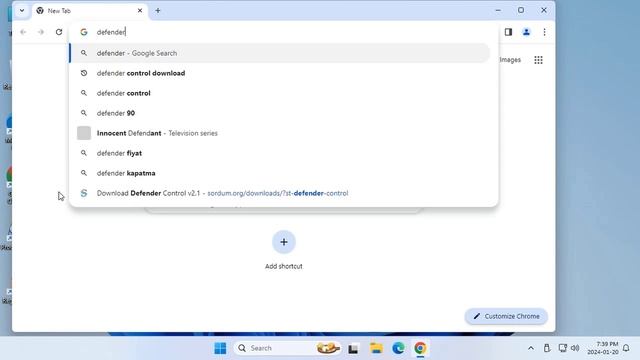Launch Microsoft Edge from the taskbar
This screenshot has height=360, width=640.
point(398,348)
